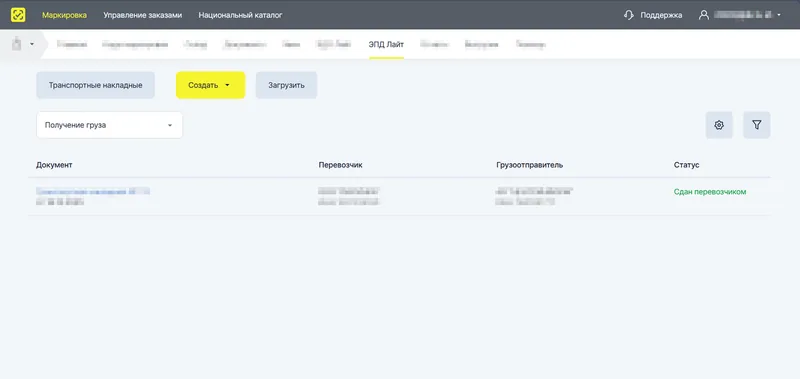Go to Национальный каталог
800x379 pixels.
[x=240, y=15]
